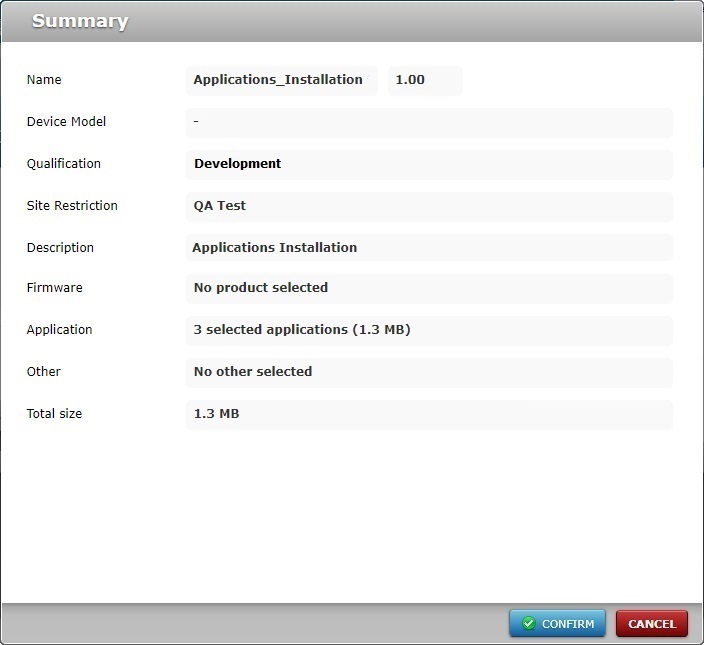704x645 pixels.
Task: Click the red CANCEL button
Action: click(652, 623)
